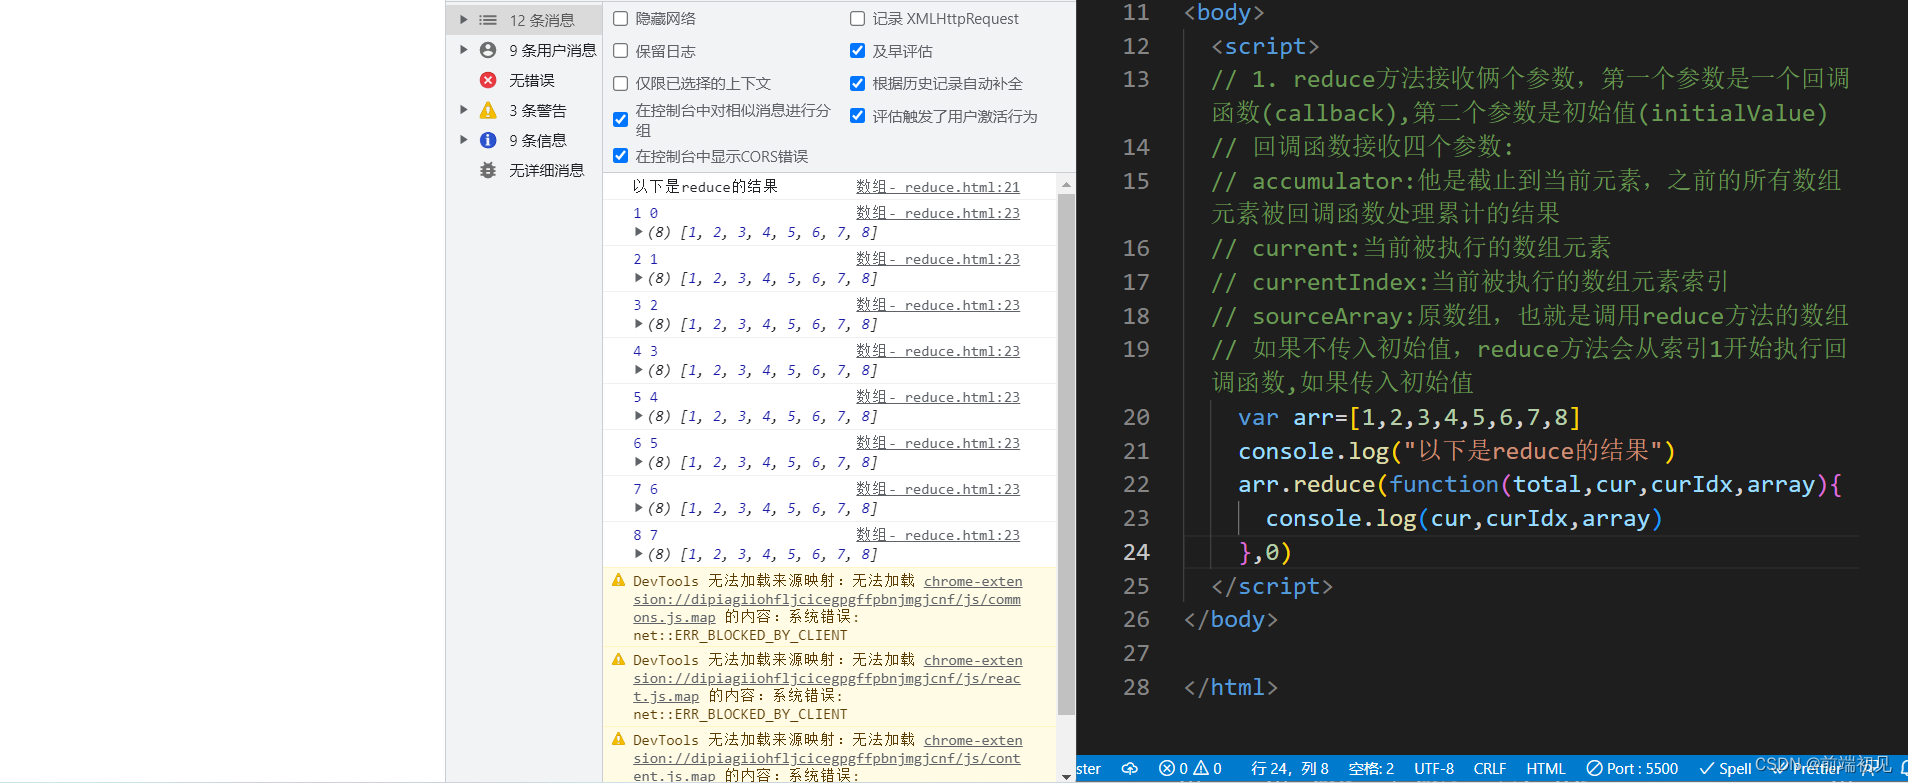Open source link for log row '3 2'
This screenshot has height=783, width=1908.
tap(938, 305)
